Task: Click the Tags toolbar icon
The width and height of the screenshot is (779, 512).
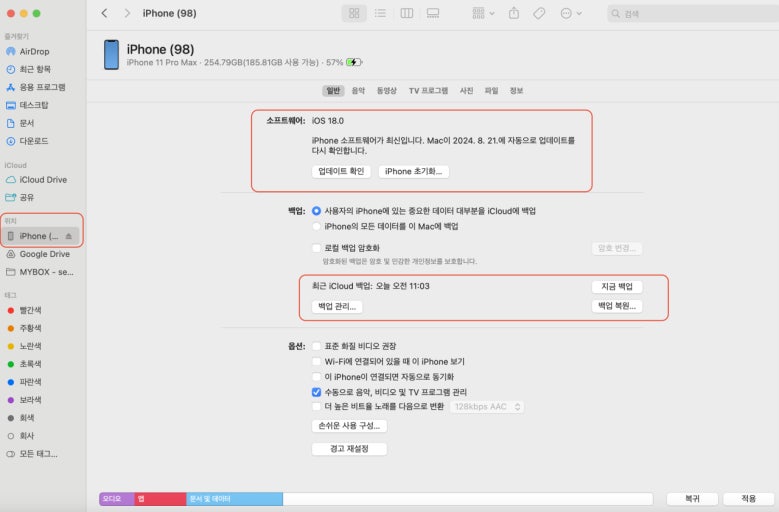Action: point(539,13)
